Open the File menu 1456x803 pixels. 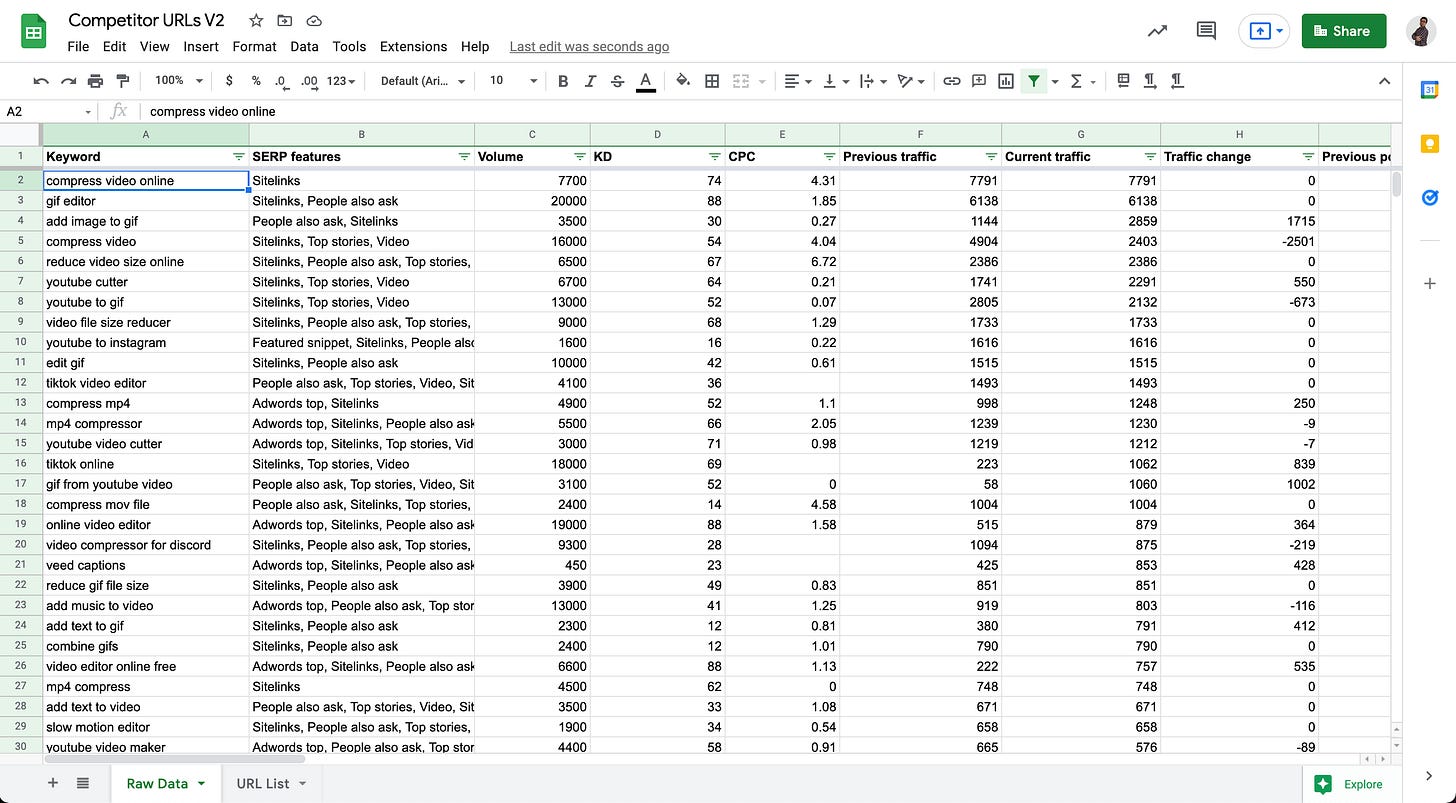78,46
